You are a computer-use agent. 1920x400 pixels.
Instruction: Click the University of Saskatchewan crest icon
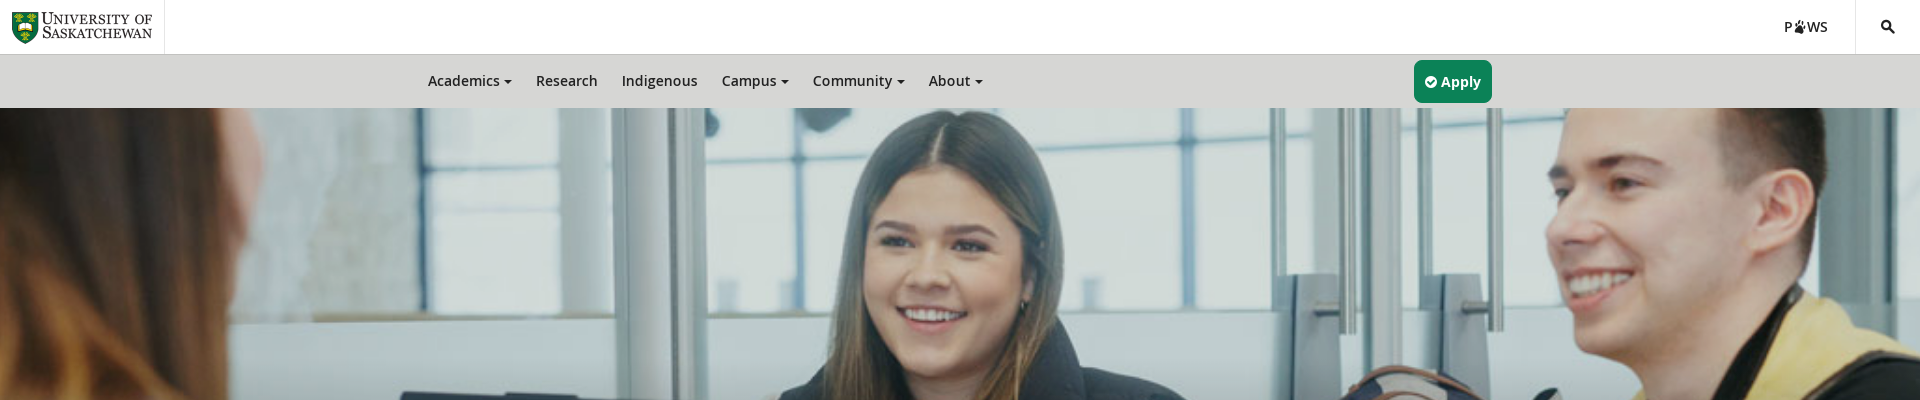25,28
